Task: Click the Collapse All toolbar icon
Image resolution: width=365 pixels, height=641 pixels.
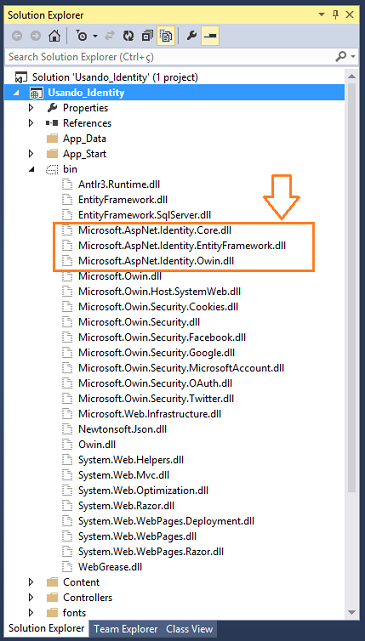Action: (x=147, y=36)
